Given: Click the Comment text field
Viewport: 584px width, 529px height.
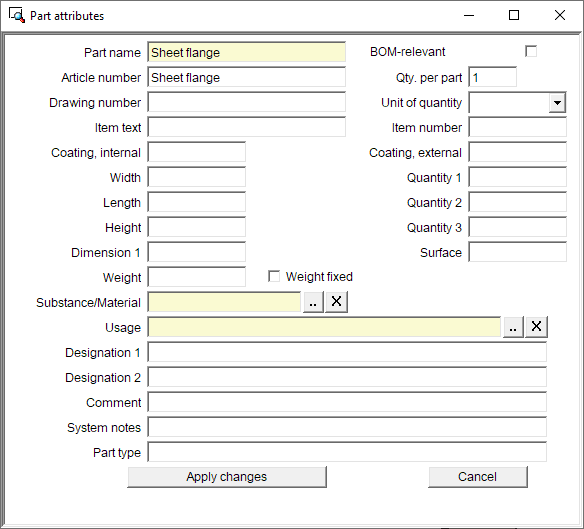Looking at the screenshot, I should point(347,402).
